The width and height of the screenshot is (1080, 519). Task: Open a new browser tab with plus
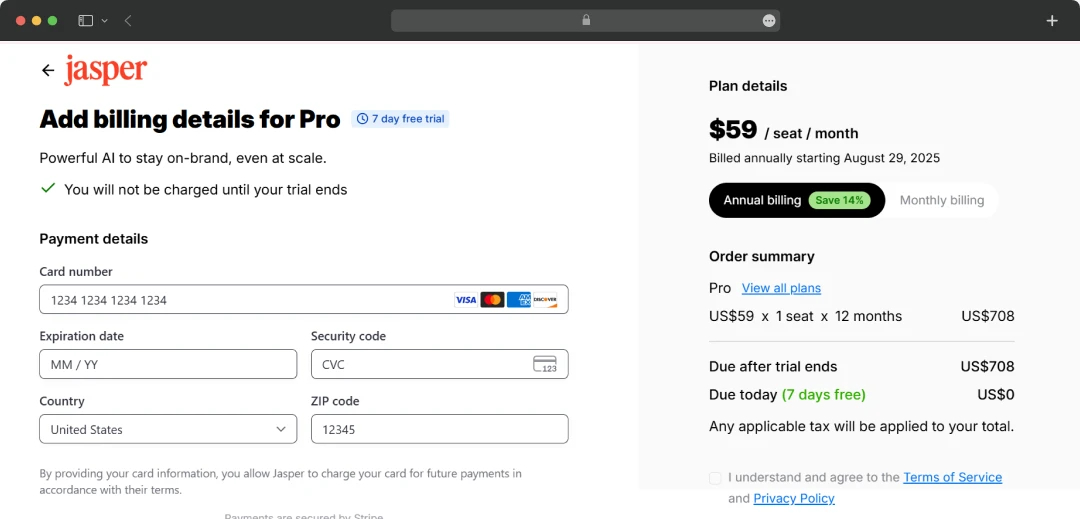tap(1051, 20)
